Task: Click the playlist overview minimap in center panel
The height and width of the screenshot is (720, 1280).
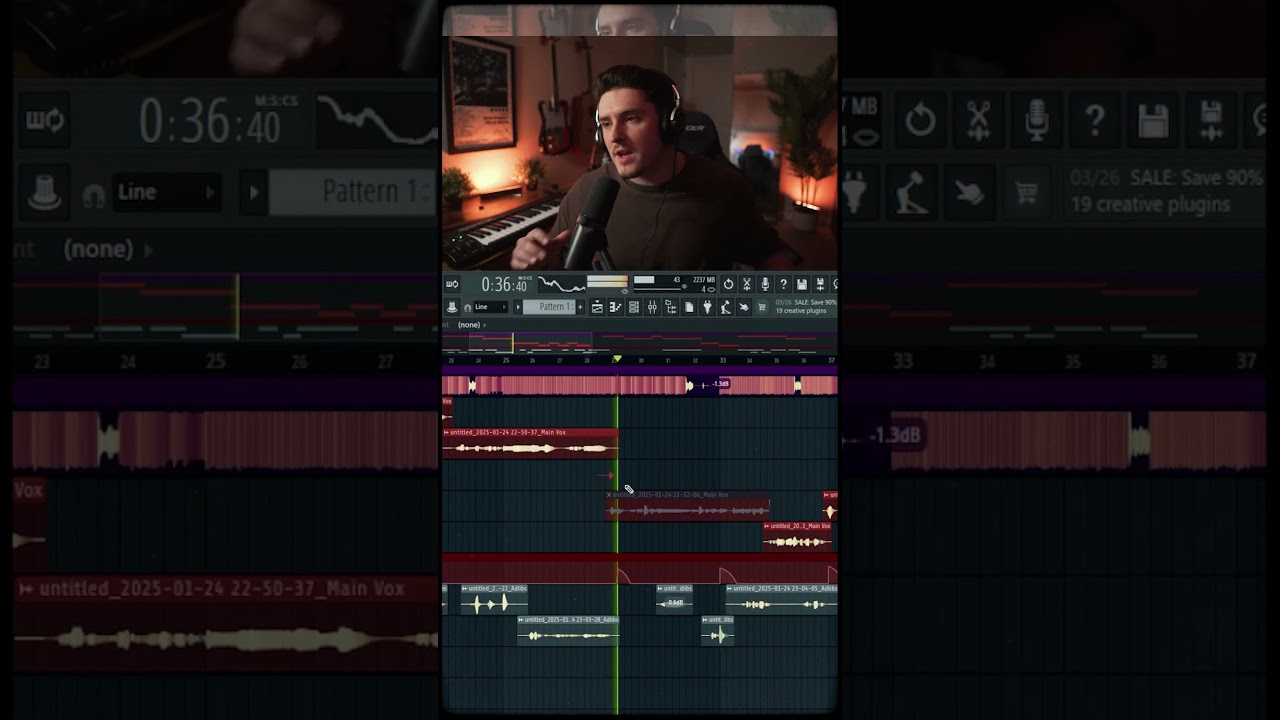Action: click(x=640, y=343)
